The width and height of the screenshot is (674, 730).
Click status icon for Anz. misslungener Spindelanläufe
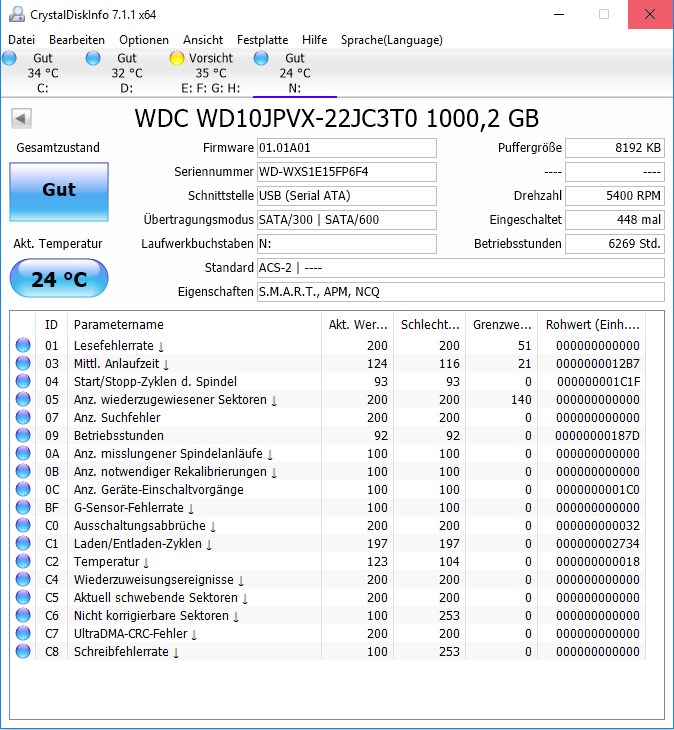(x=23, y=453)
